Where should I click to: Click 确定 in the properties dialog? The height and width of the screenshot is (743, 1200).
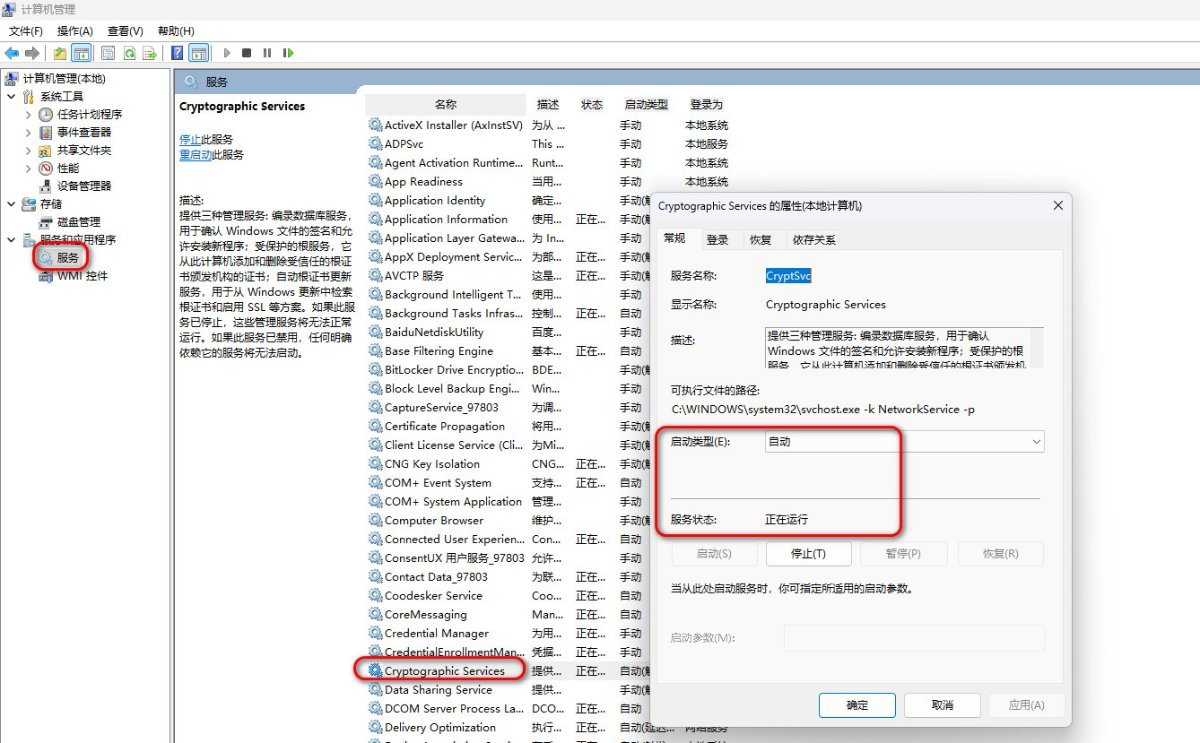(x=857, y=705)
